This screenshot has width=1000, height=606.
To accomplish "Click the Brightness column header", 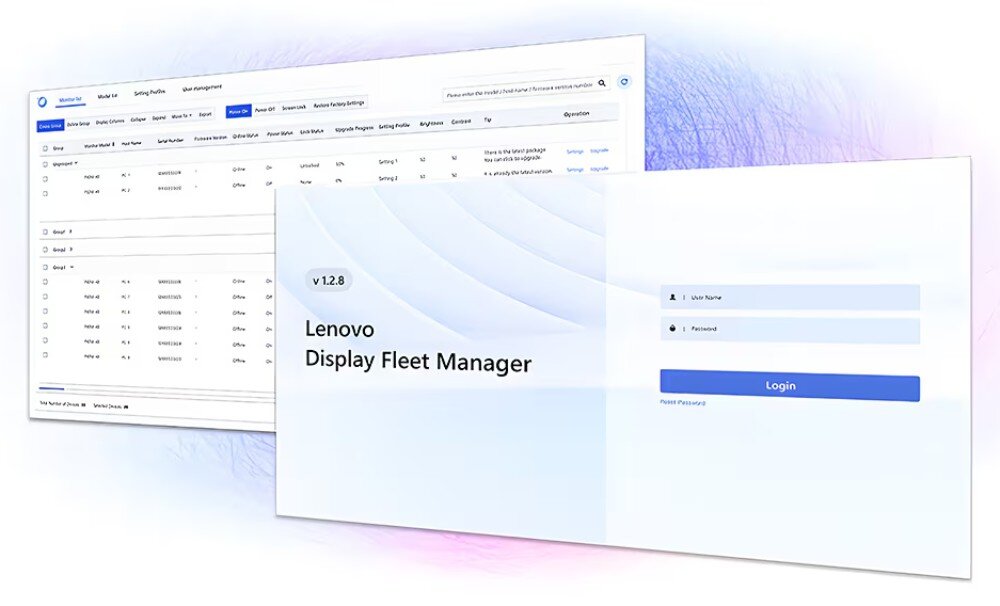I will (431, 123).
